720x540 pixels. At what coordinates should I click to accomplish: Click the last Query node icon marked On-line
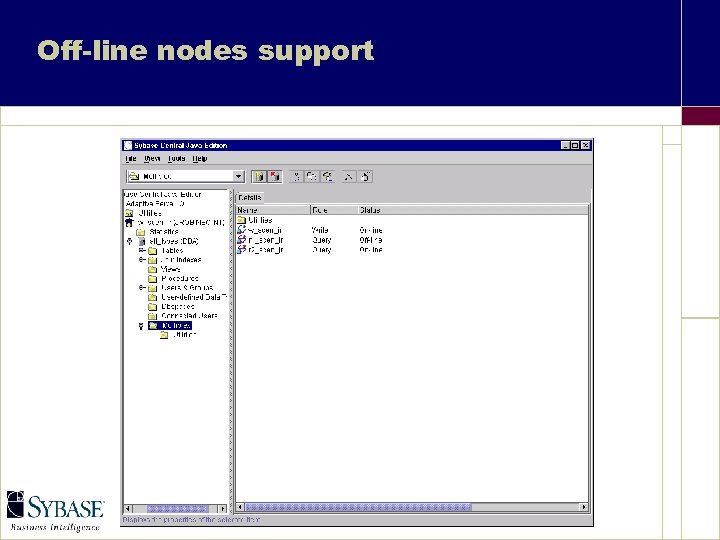tap(242, 249)
